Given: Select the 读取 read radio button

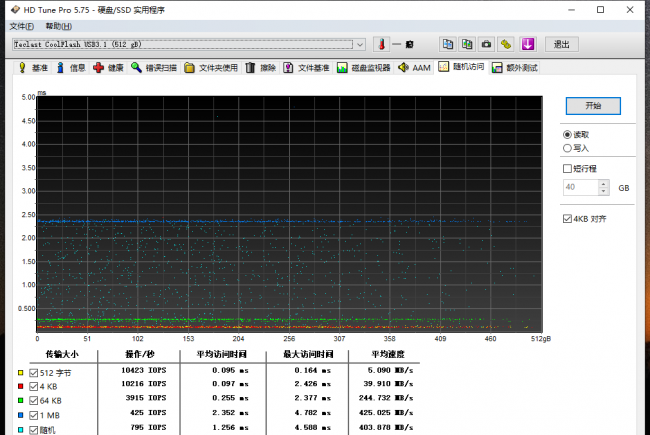Looking at the screenshot, I should coord(567,134).
